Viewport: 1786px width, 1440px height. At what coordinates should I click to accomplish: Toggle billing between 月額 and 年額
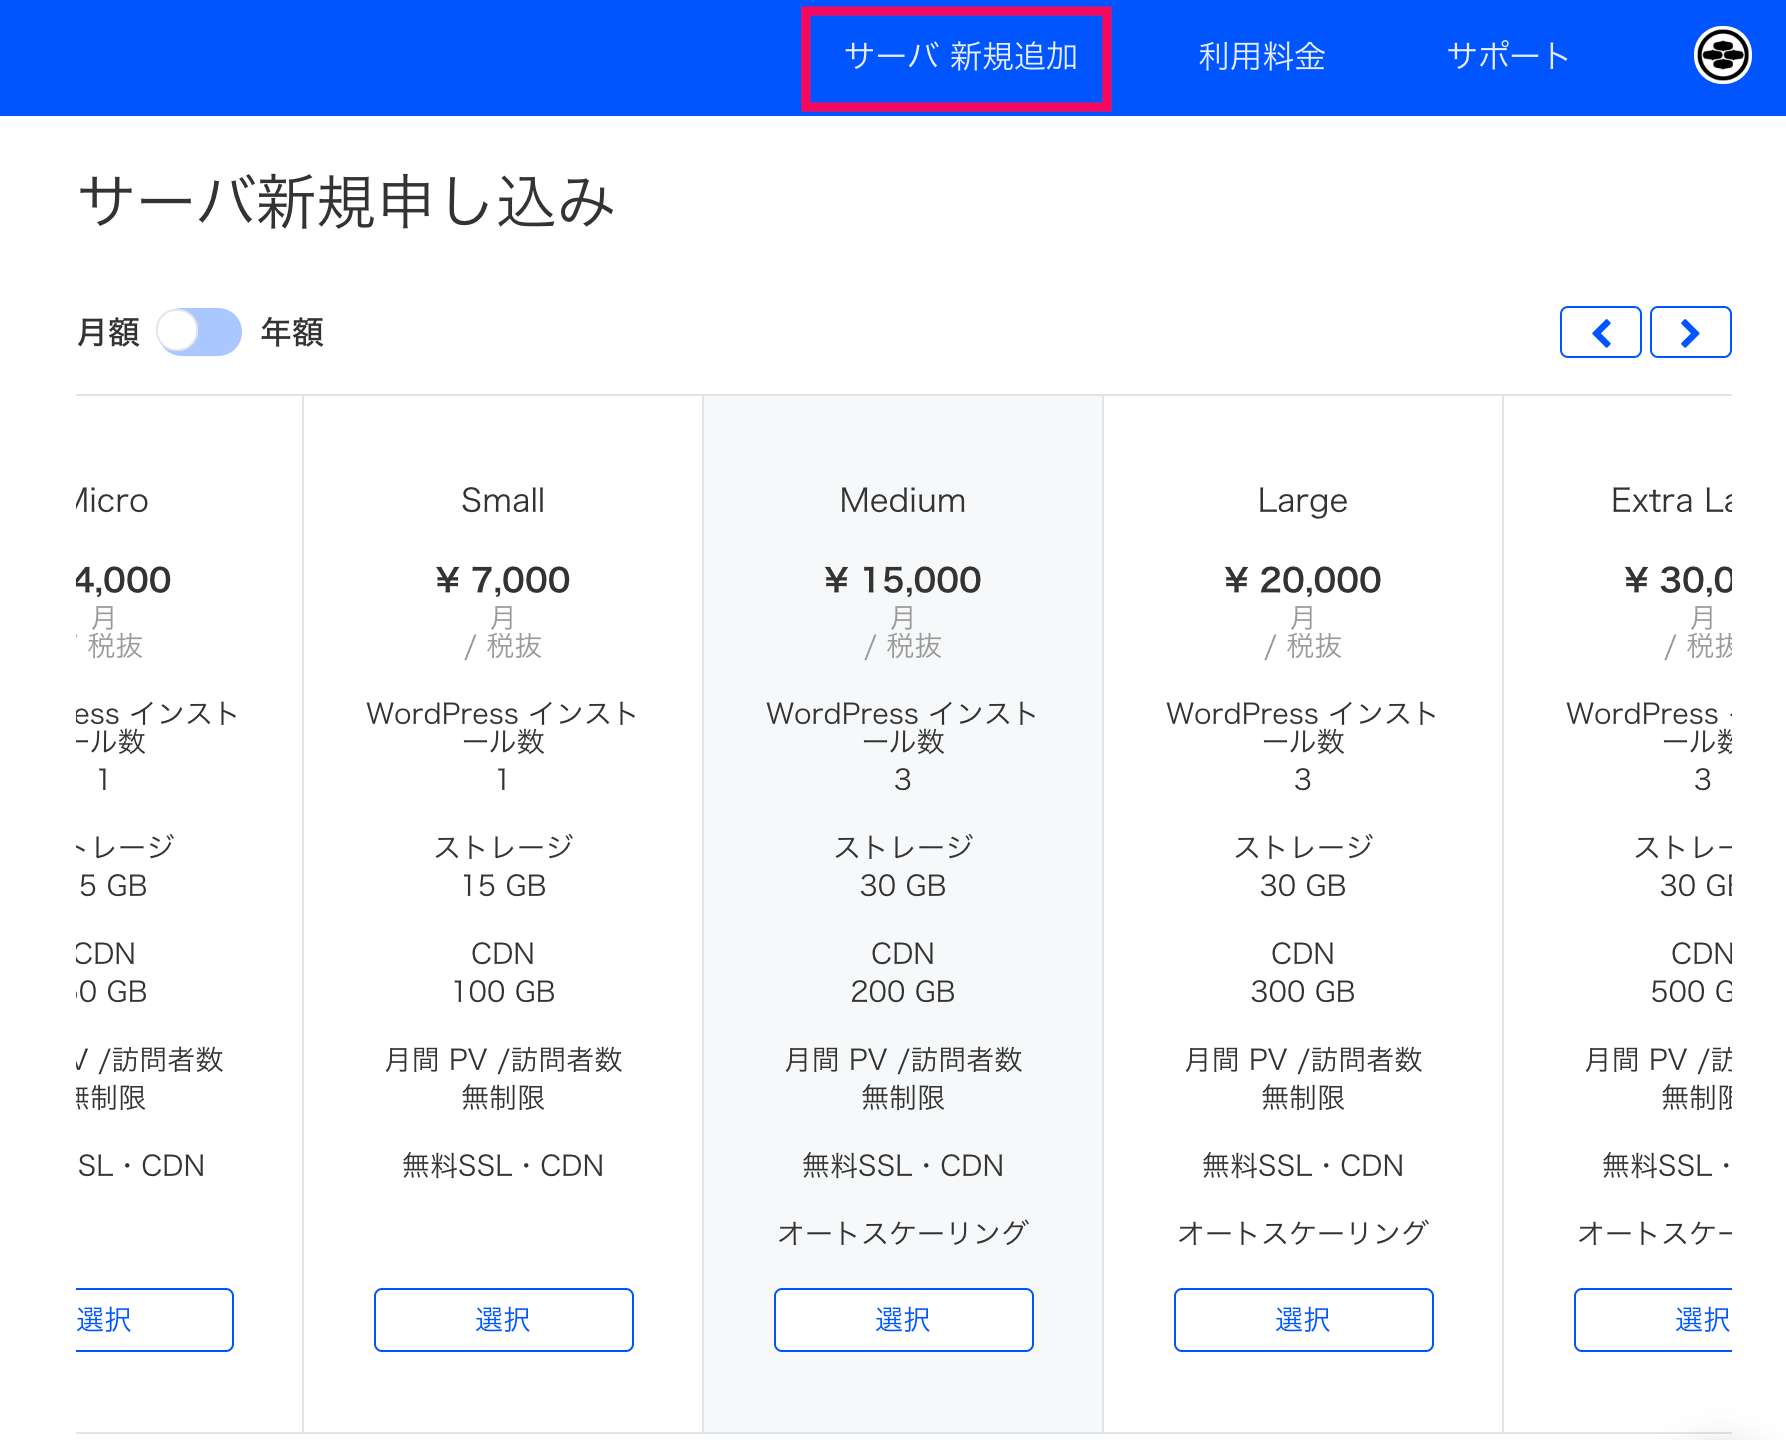[x=199, y=332]
